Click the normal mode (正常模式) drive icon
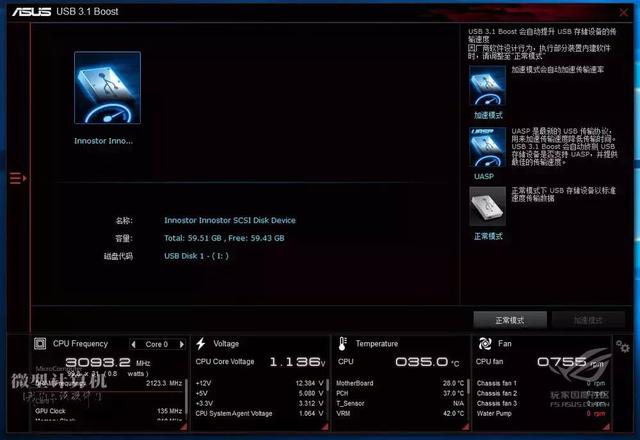 [x=487, y=207]
